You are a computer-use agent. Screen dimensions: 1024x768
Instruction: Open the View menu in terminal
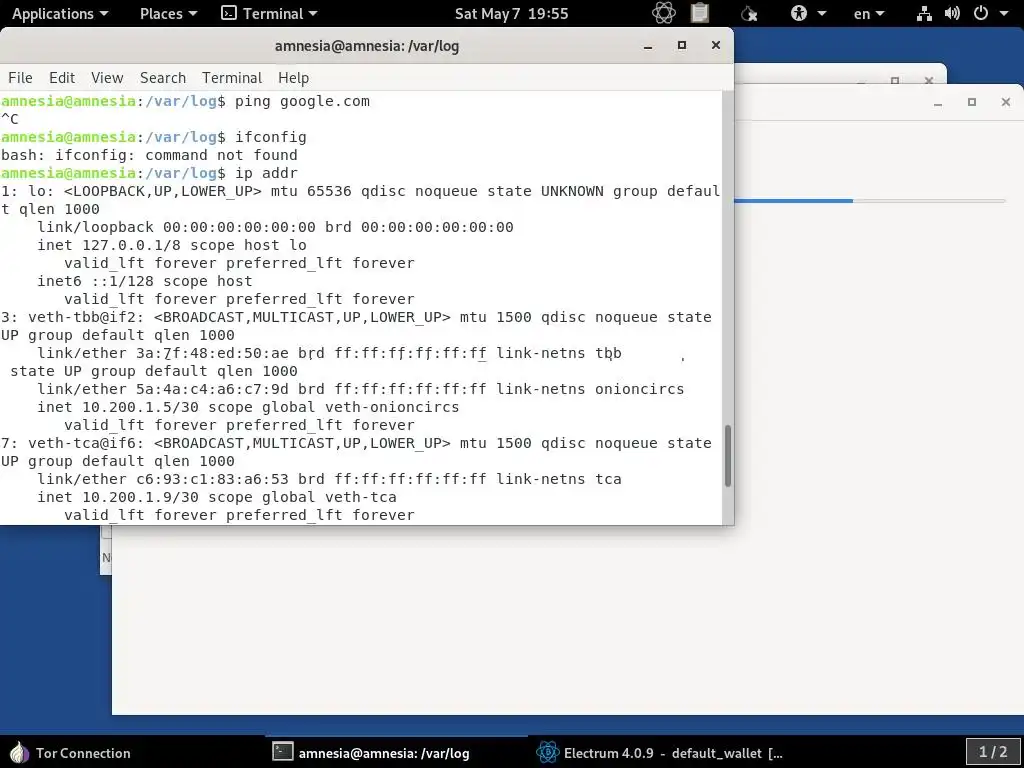pyautogui.click(x=107, y=78)
